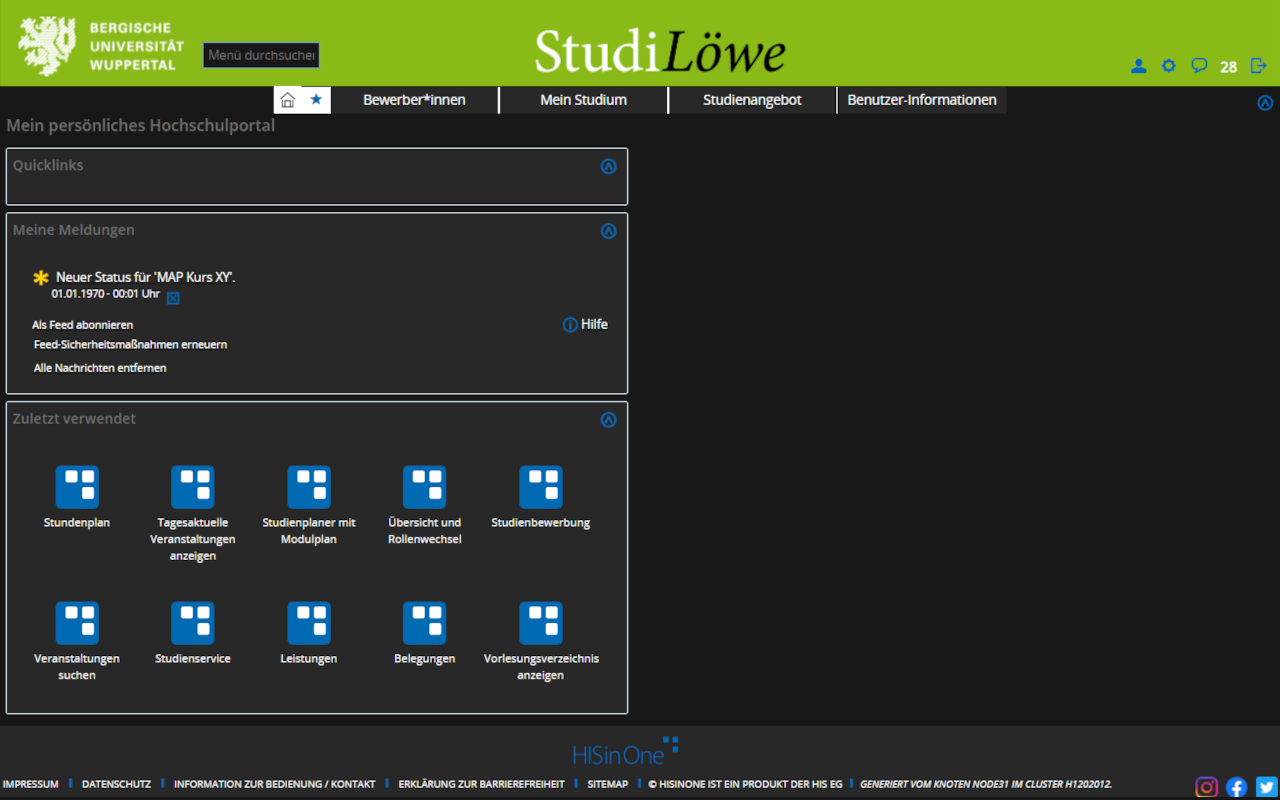Image resolution: width=1280 pixels, height=800 pixels.
Task: Open the Instagram icon in footer
Action: 1207,787
